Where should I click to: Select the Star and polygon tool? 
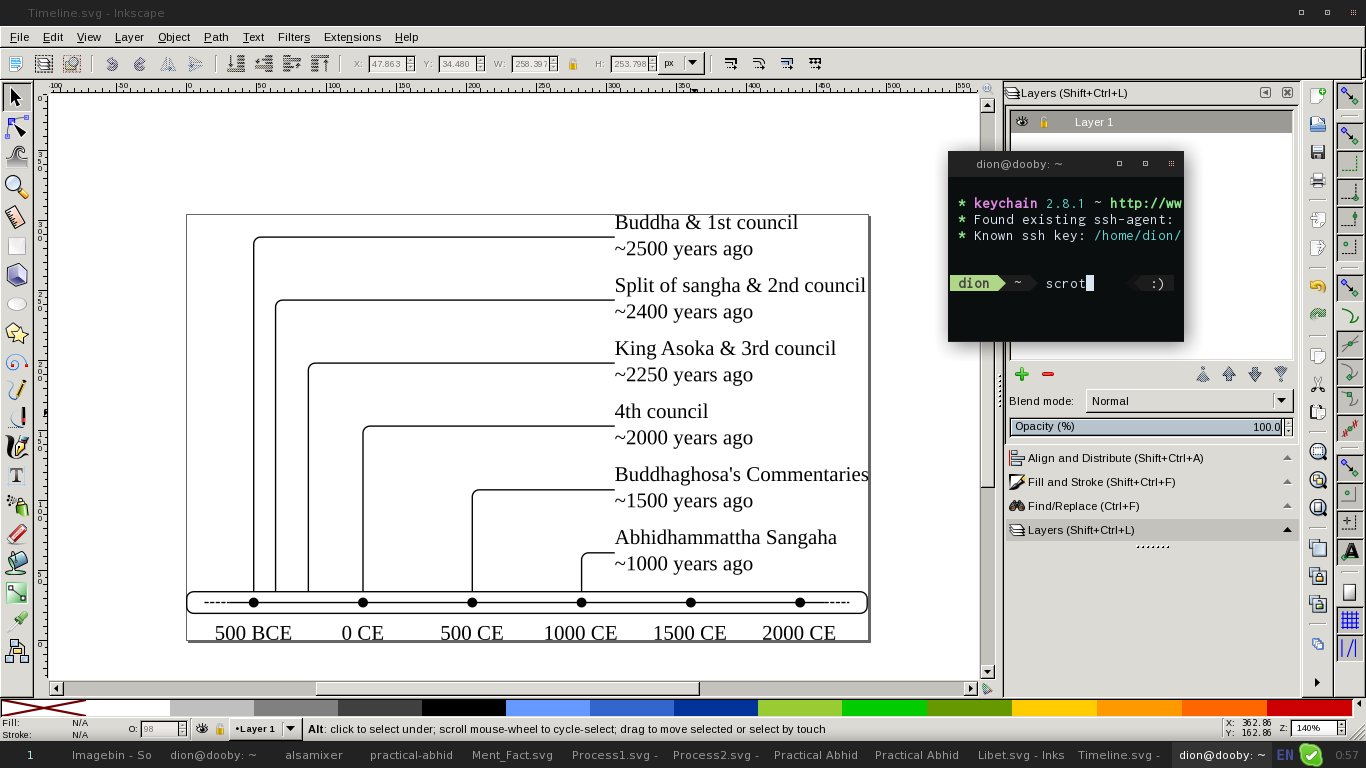pyautogui.click(x=16, y=332)
